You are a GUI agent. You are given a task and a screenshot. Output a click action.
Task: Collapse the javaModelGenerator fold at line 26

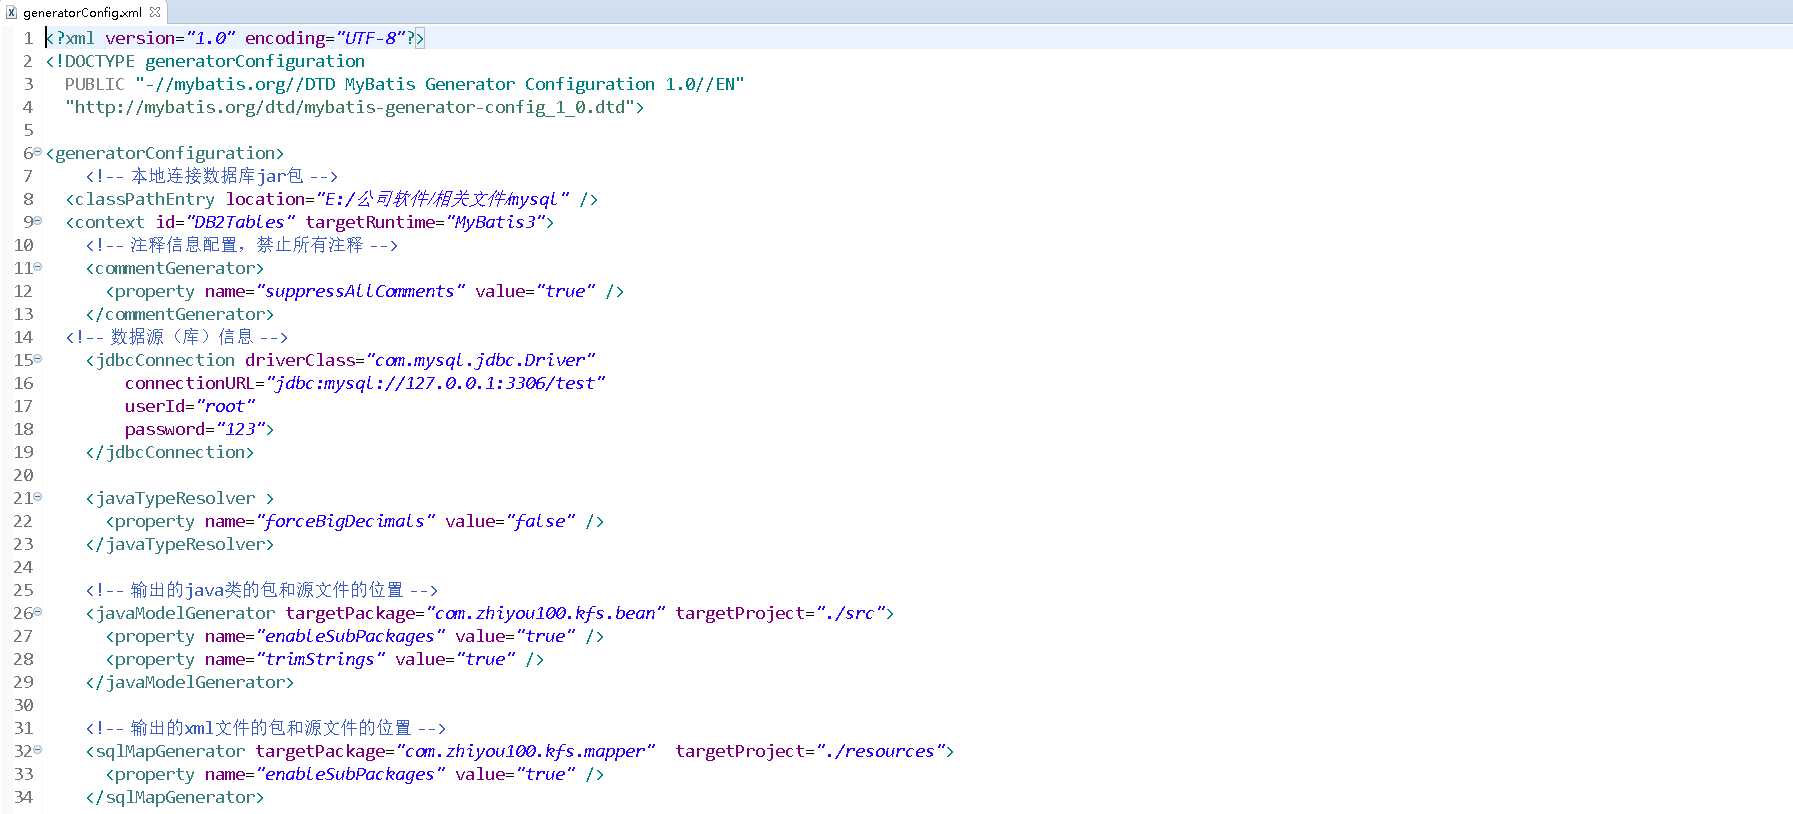pos(38,612)
